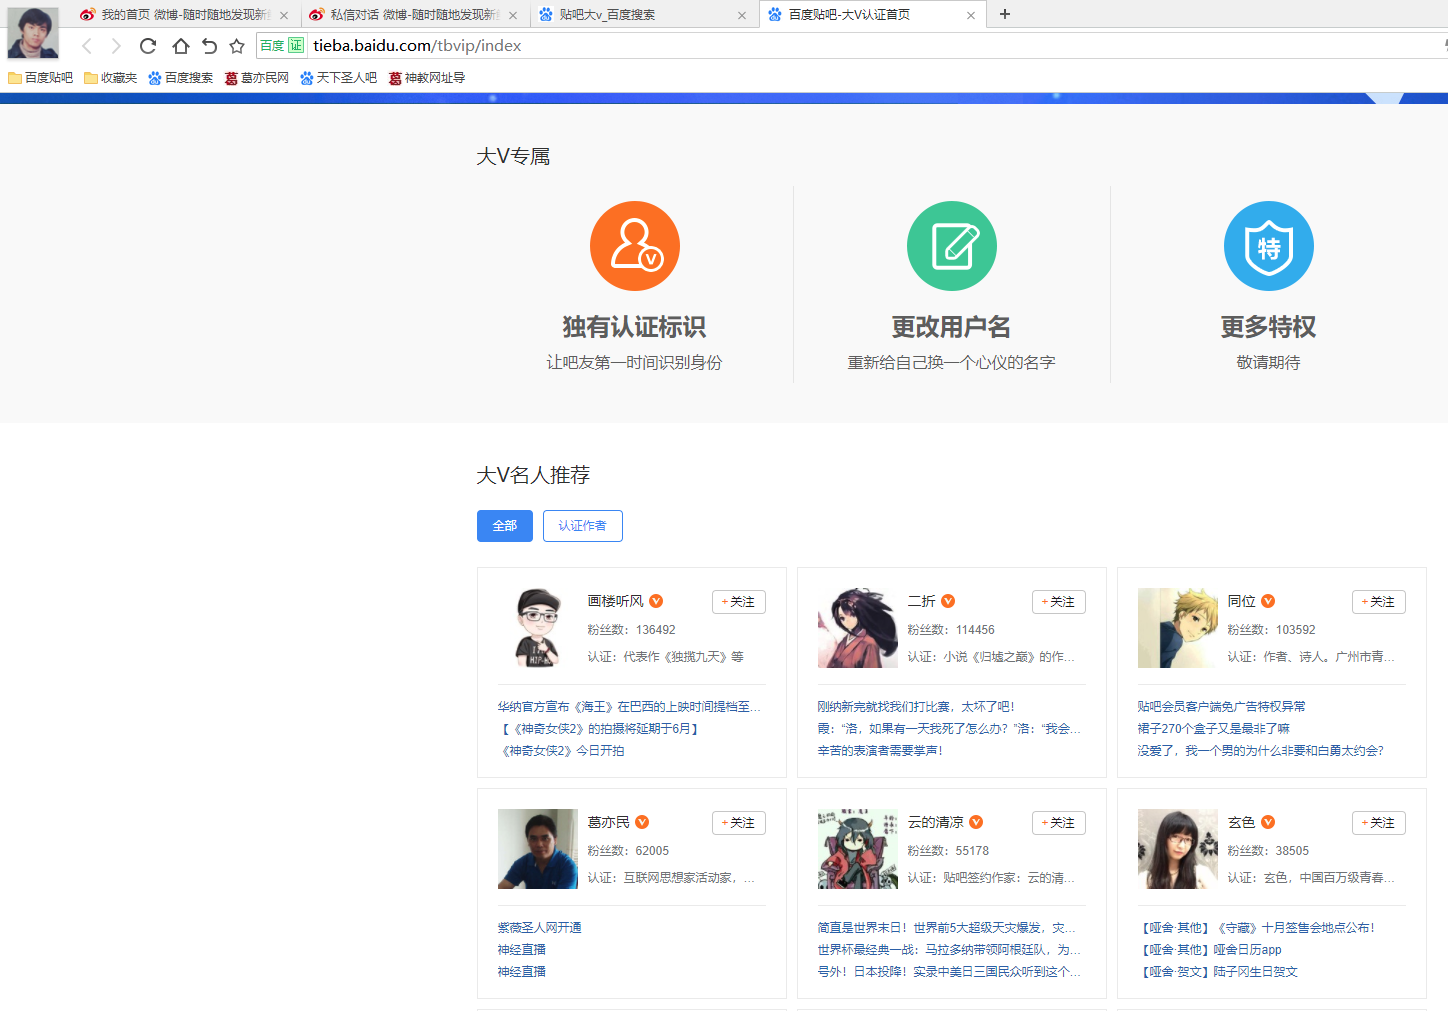Follow user 画楼听风
Screen dimensions: 1448x1011
click(738, 602)
